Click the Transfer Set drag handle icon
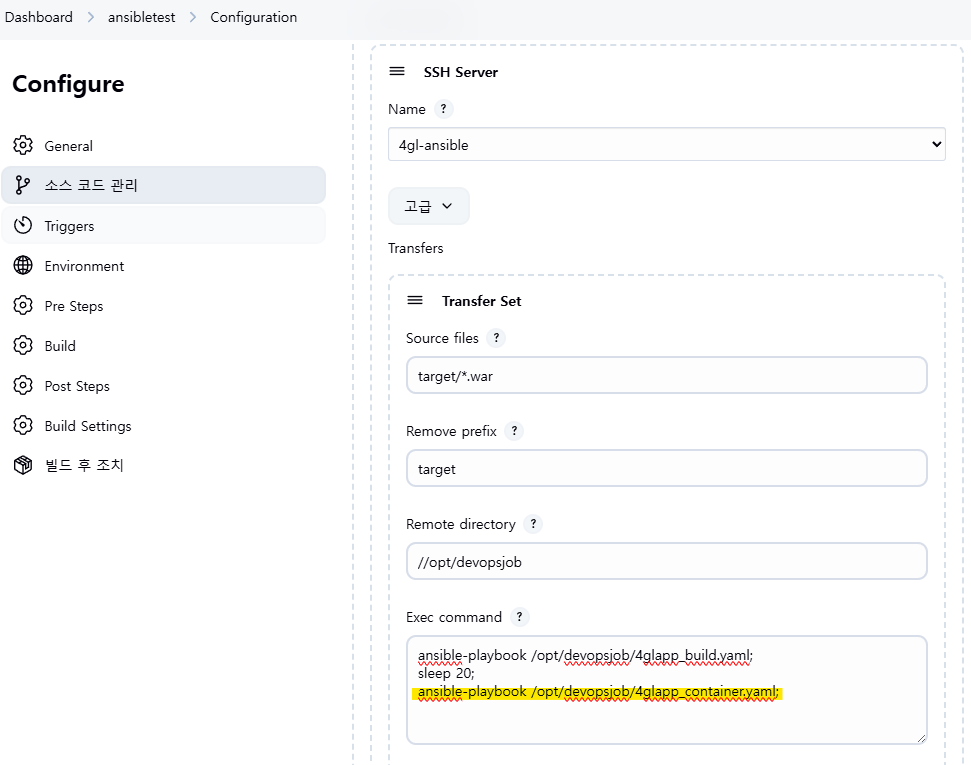Image resolution: width=971 pixels, height=765 pixels. point(415,301)
